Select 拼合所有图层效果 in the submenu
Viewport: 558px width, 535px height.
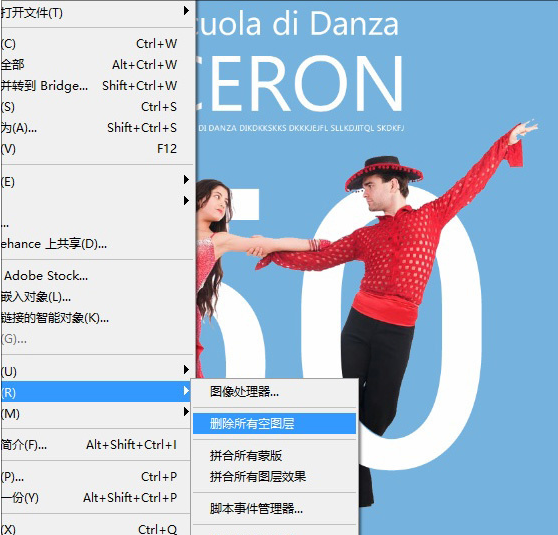[x=274, y=477]
